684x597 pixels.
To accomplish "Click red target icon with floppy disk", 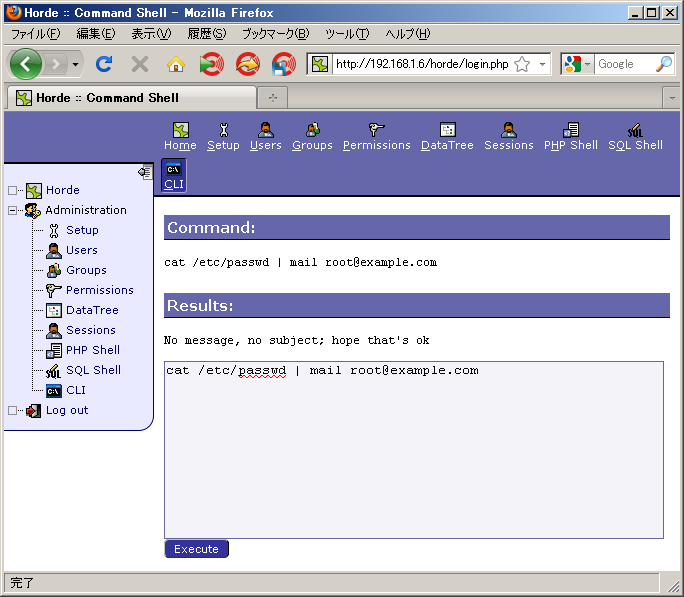I will coord(284,65).
